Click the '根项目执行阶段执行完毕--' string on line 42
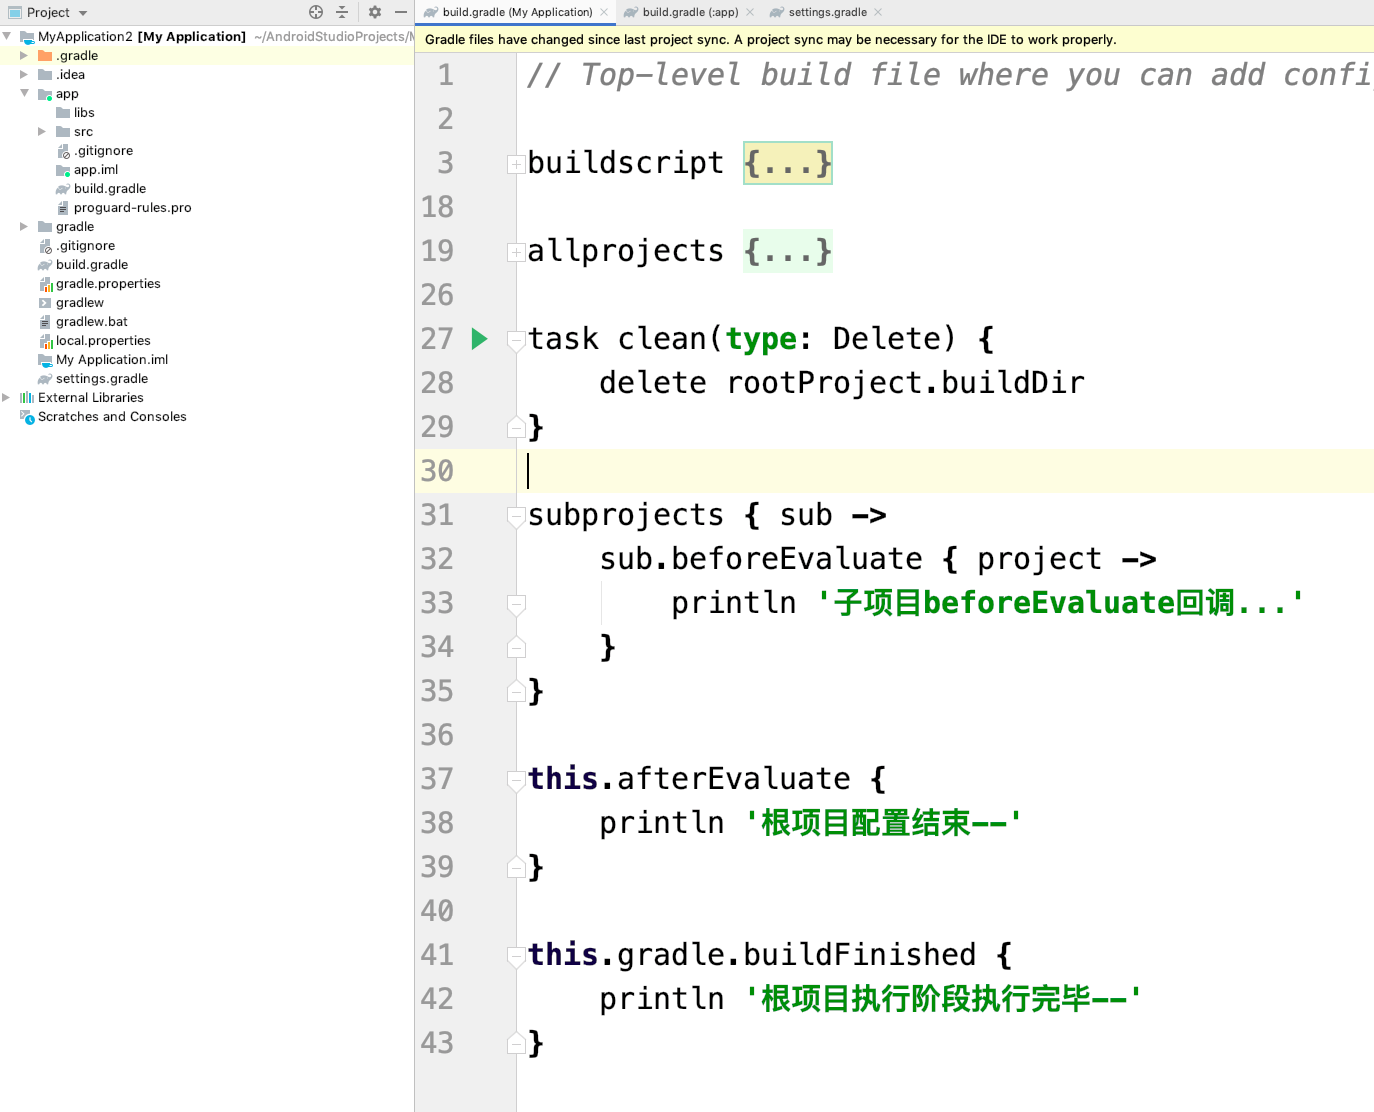The width and height of the screenshot is (1374, 1112). [943, 999]
